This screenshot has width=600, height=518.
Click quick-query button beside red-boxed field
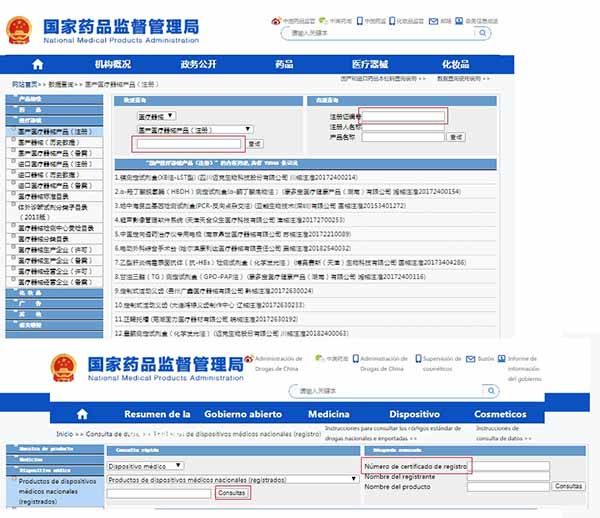pos(255,144)
